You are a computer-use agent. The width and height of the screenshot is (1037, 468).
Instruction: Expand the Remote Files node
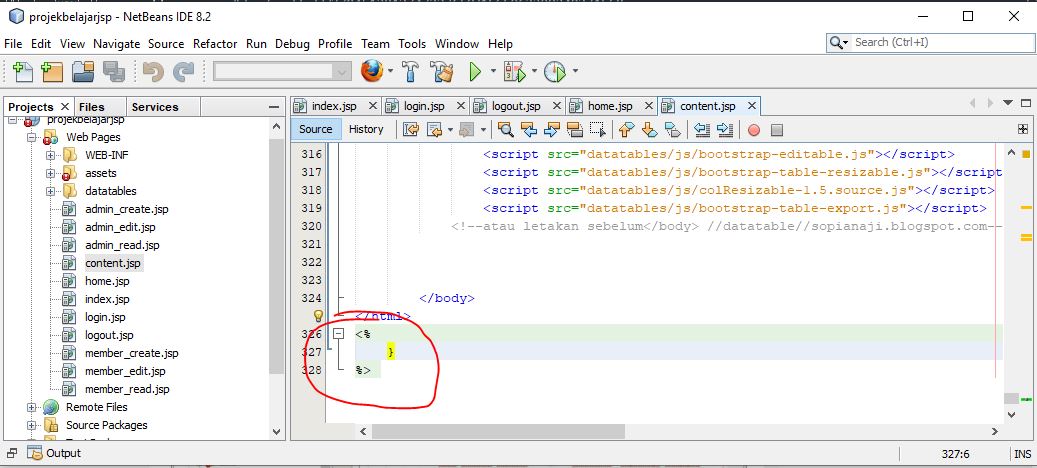tap(31, 407)
